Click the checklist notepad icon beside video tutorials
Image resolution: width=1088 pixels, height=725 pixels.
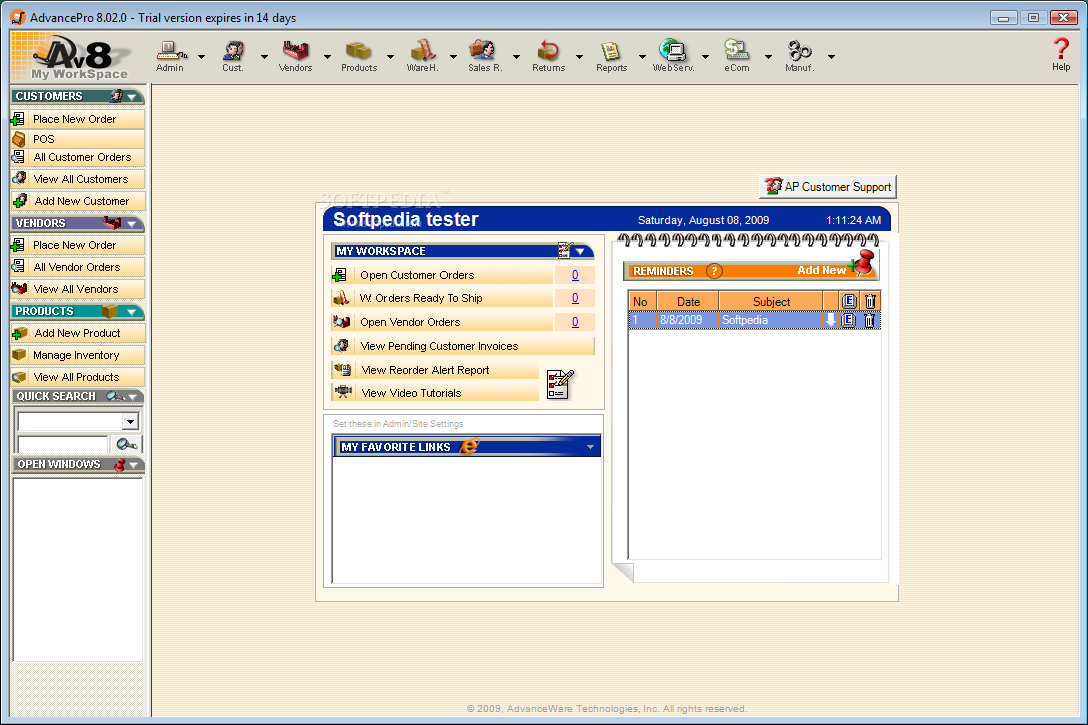point(560,384)
